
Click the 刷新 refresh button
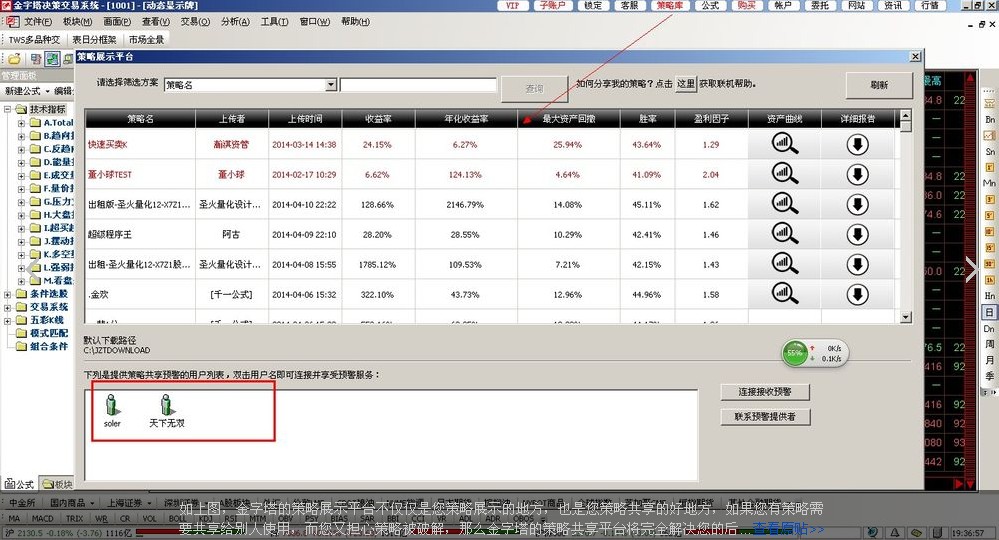(879, 85)
